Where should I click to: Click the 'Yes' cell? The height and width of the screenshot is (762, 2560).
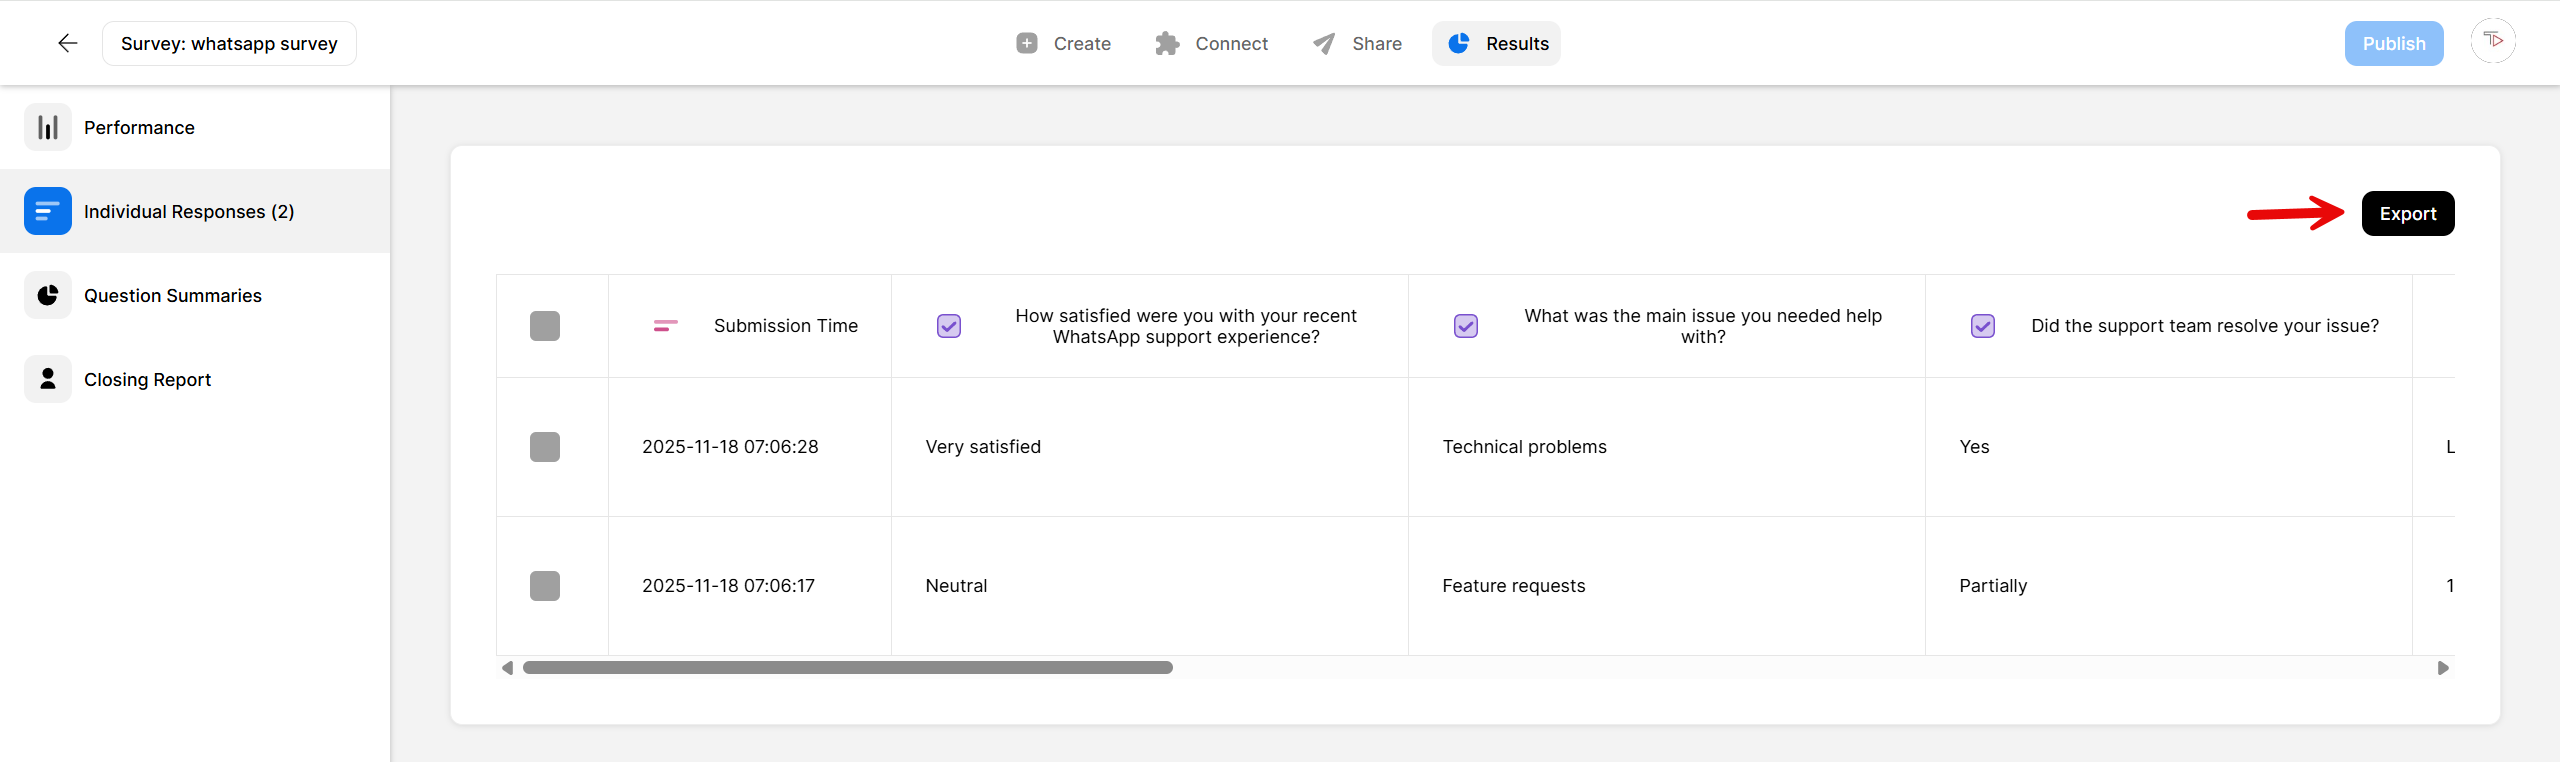pos(2169,447)
